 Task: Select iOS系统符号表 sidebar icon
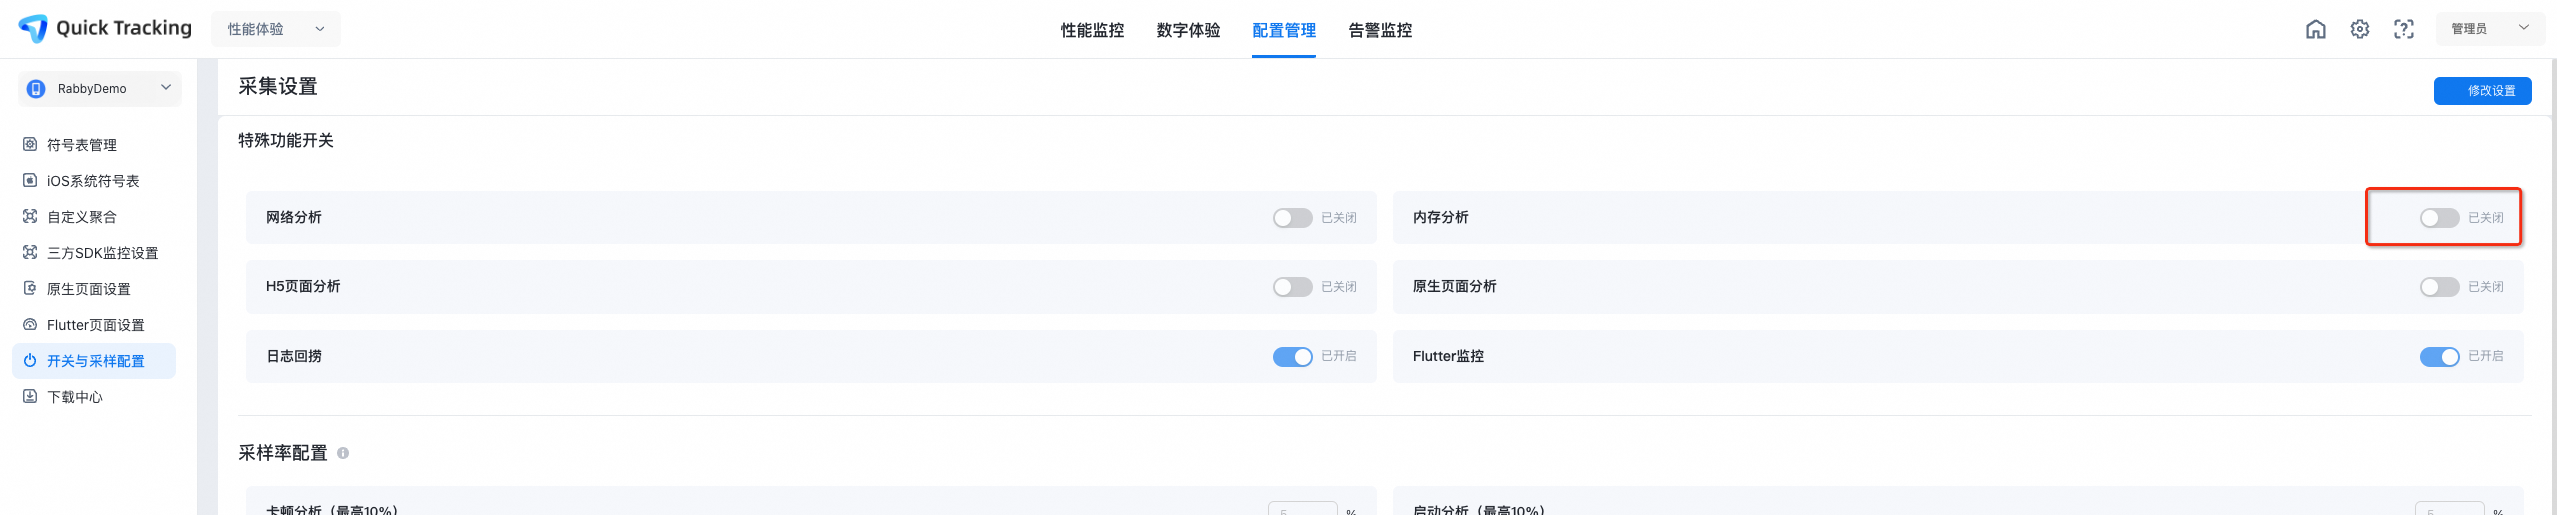[x=30, y=180]
